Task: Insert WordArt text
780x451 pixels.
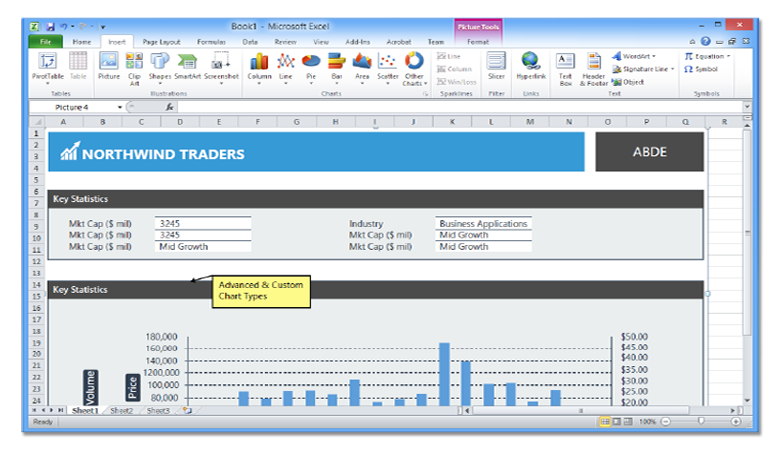Action: pos(634,56)
